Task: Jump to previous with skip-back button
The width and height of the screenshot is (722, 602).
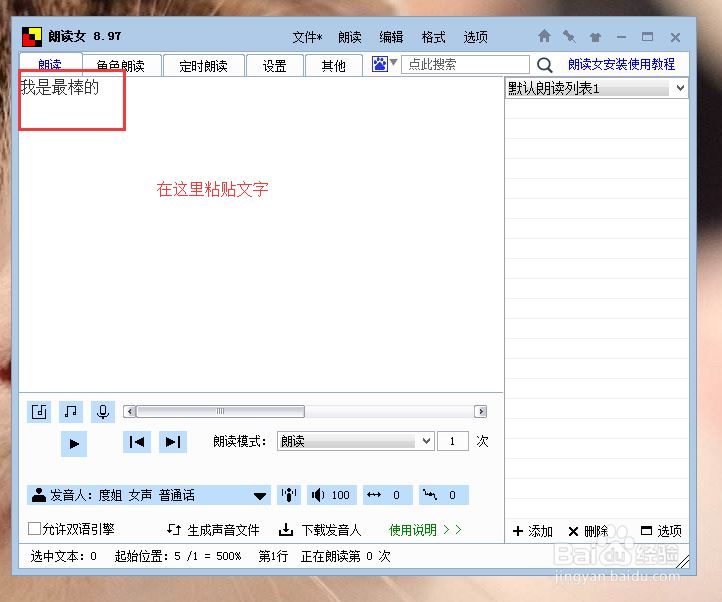Action: (137, 442)
